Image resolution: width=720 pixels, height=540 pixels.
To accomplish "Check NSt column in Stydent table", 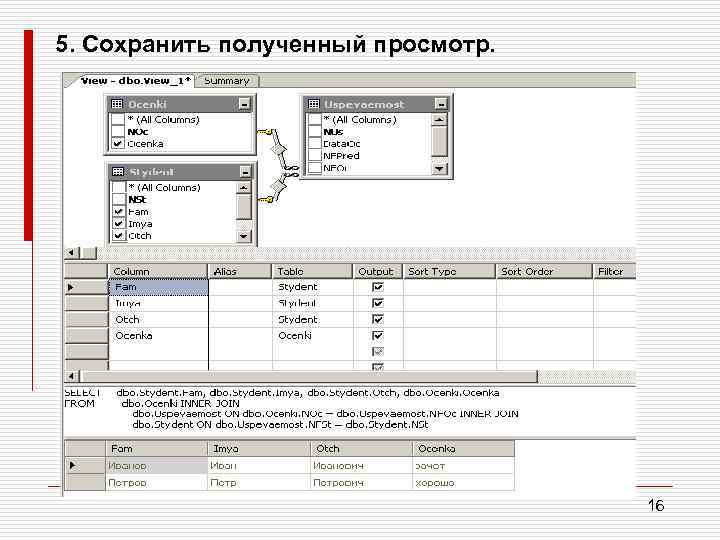I will click(x=119, y=199).
